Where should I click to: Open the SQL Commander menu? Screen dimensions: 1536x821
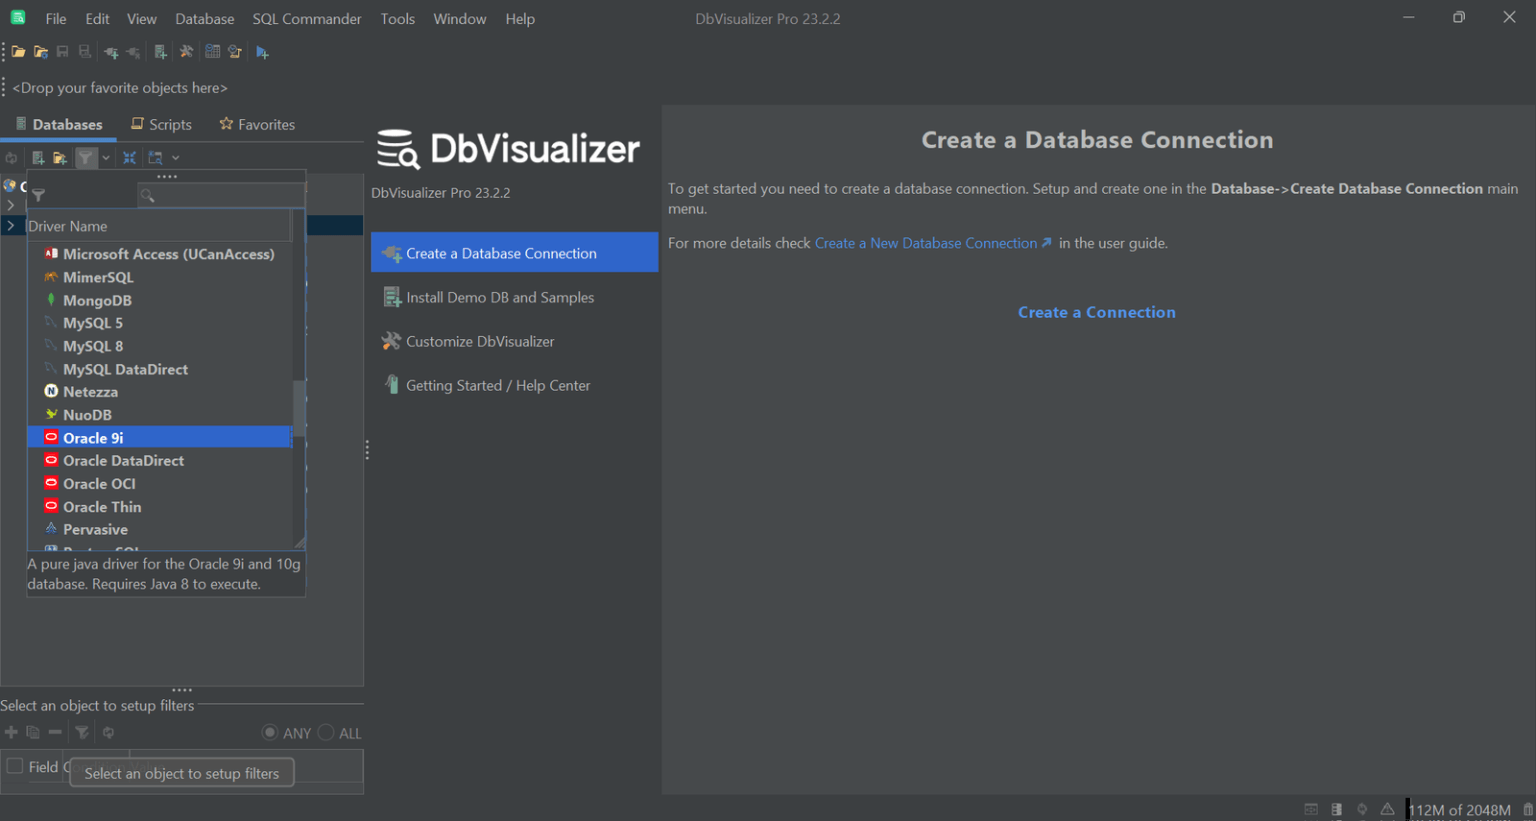306,19
